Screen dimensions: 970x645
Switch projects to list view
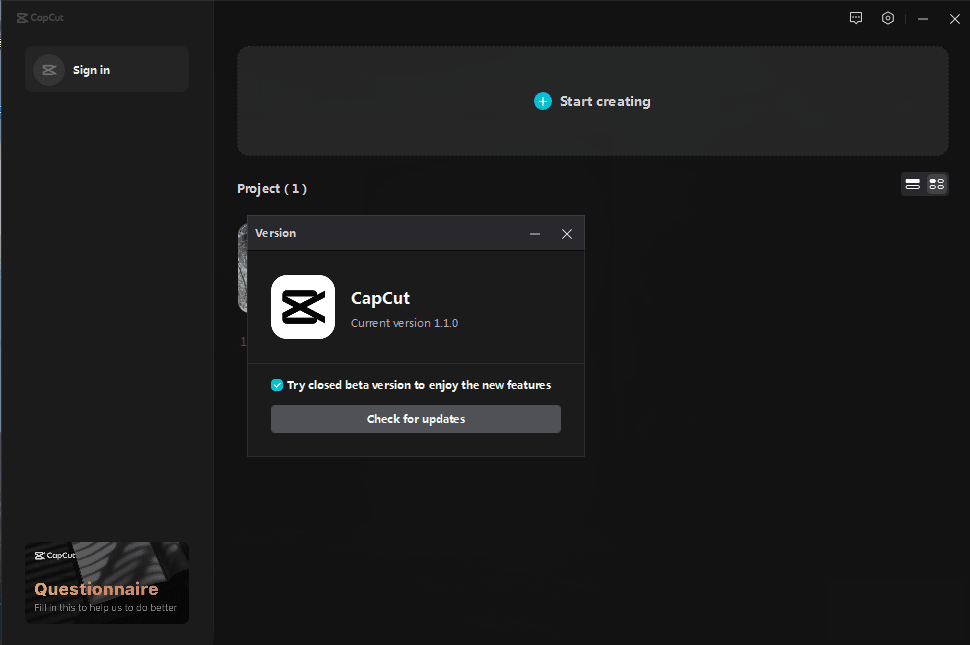click(x=912, y=184)
